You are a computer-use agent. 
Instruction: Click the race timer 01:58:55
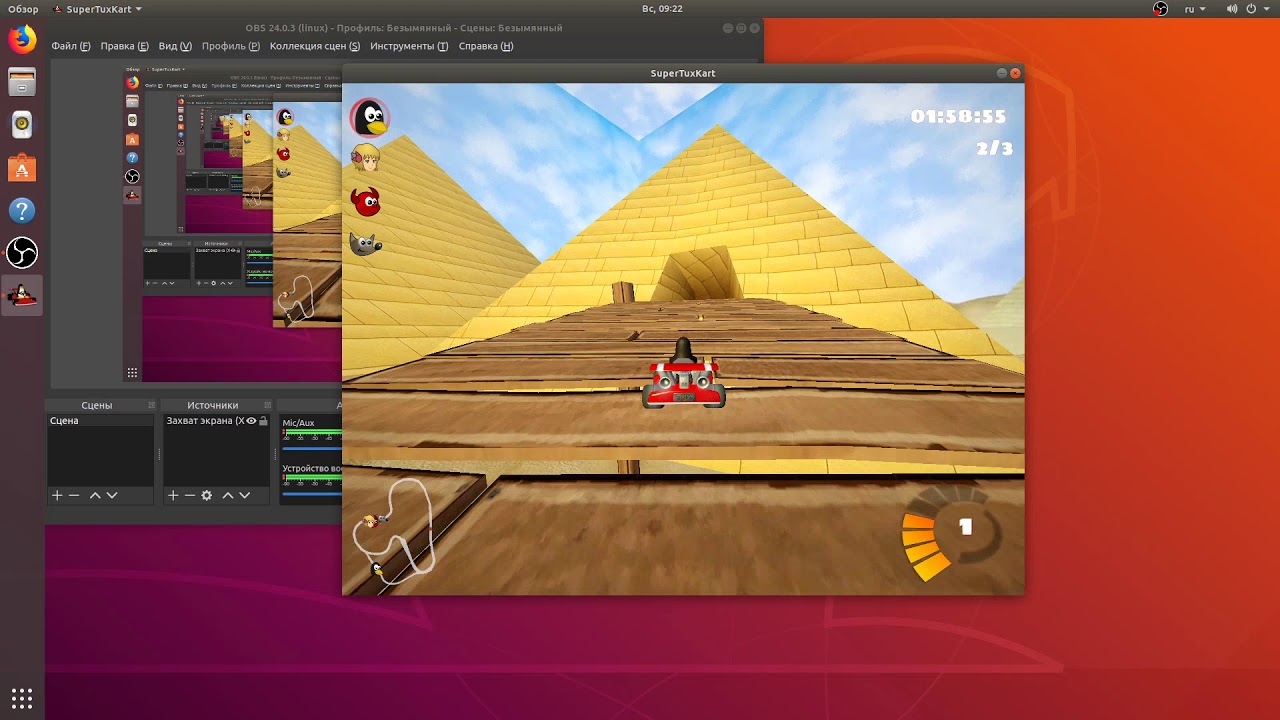(x=958, y=117)
